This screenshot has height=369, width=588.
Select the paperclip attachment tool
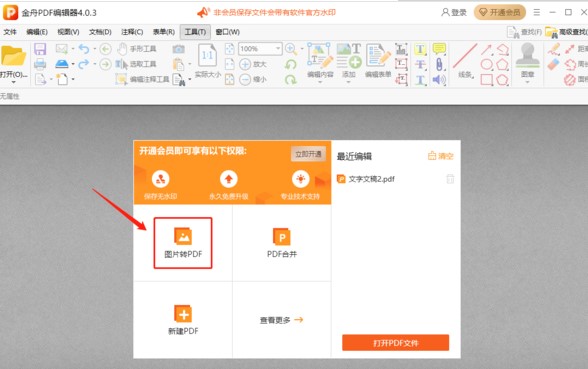coord(439,64)
